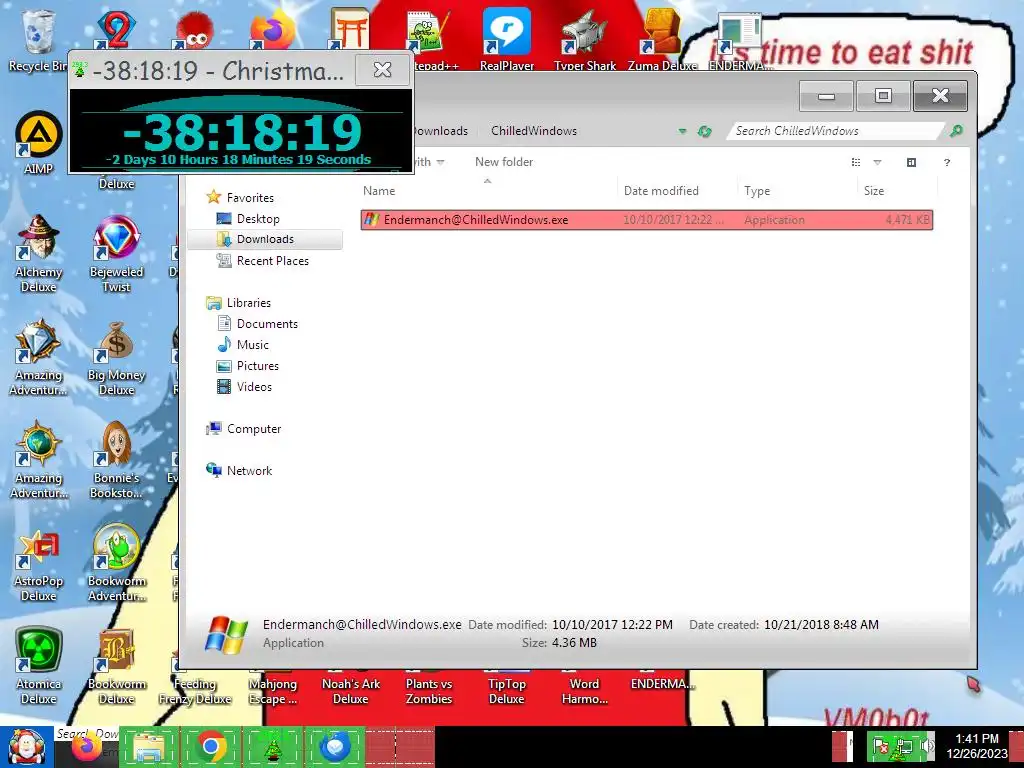The height and width of the screenshot is (768, 1024).
Task: Open TipTop Deluxe desktop shortcut
Action: click(x=507, y=689)
